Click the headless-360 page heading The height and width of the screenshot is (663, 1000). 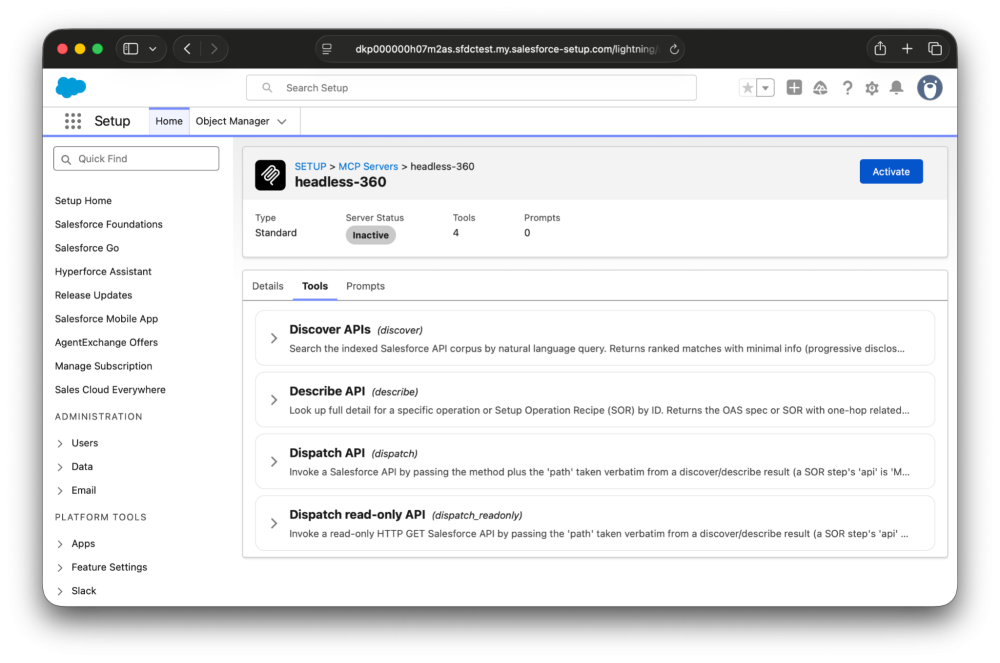pyautogui.click(x=341, y=182)
